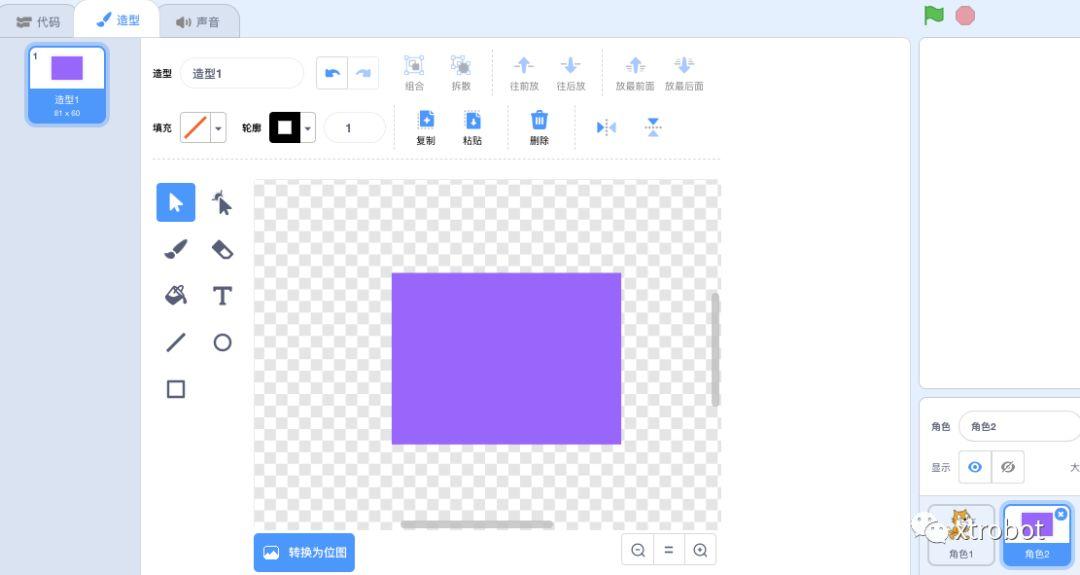This screenshot has height=575, width=1080.
Task: Switch to the 代码 (Code) tab
Action: coord(38,21)
